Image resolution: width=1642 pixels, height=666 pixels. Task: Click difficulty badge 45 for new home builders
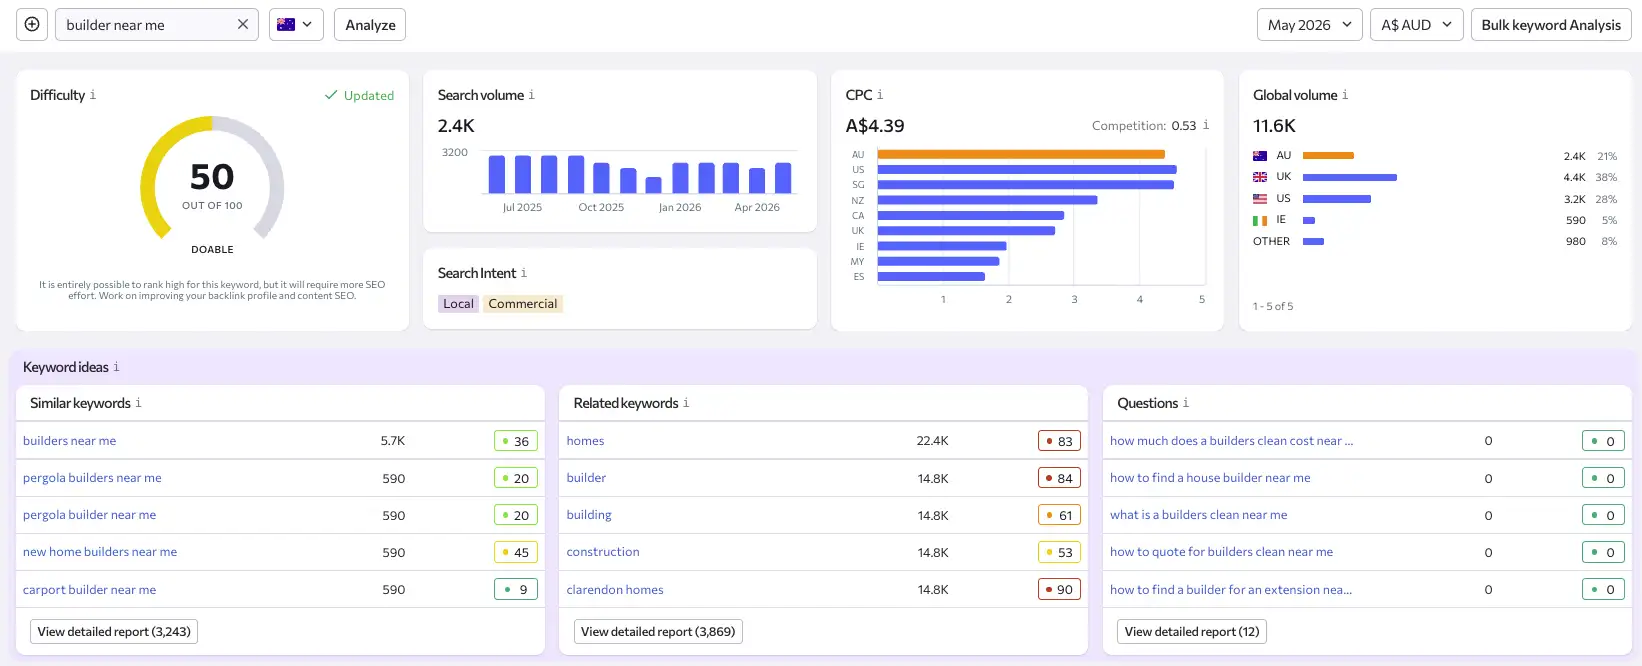(516, 552)
